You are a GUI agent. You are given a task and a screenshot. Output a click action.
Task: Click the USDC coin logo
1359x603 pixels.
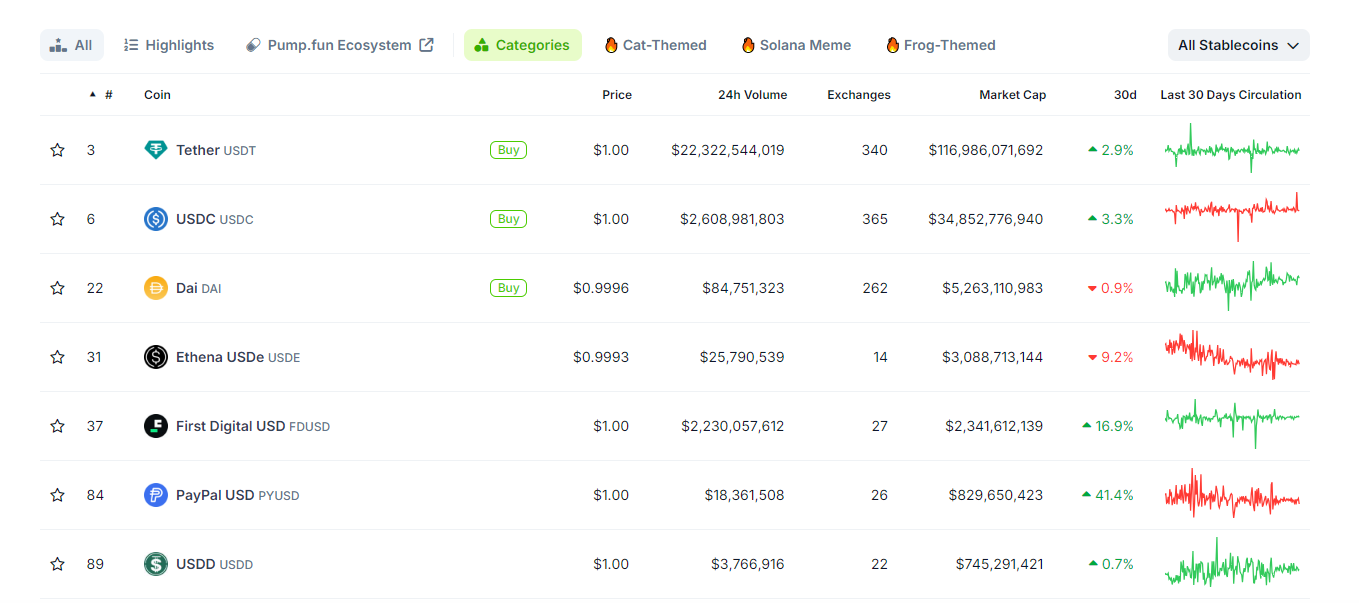156,219
